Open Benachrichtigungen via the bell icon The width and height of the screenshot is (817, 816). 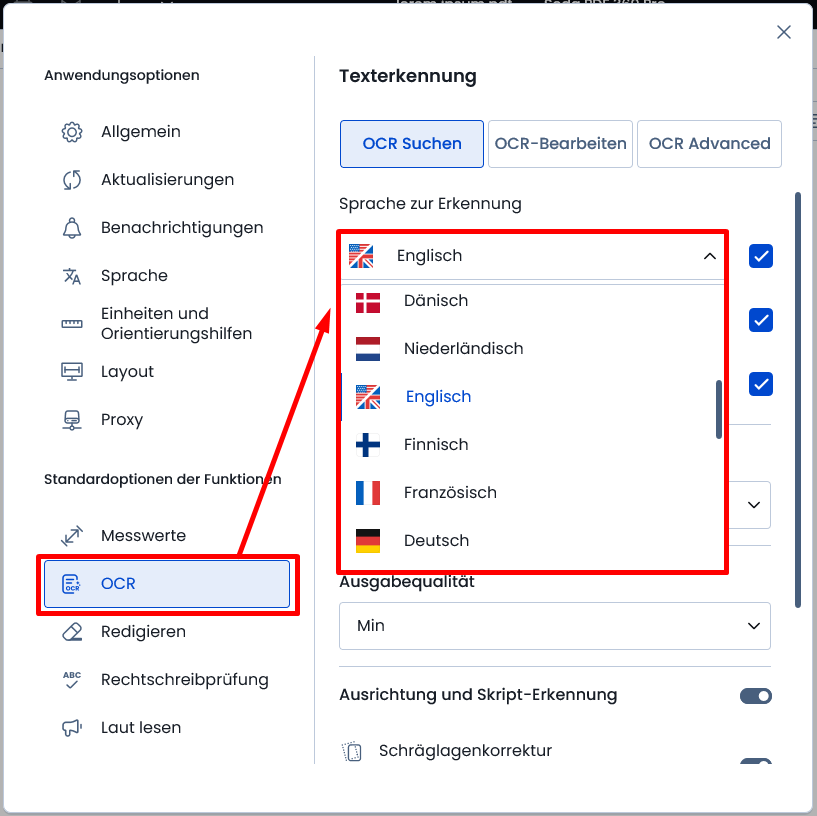(72, 228)
